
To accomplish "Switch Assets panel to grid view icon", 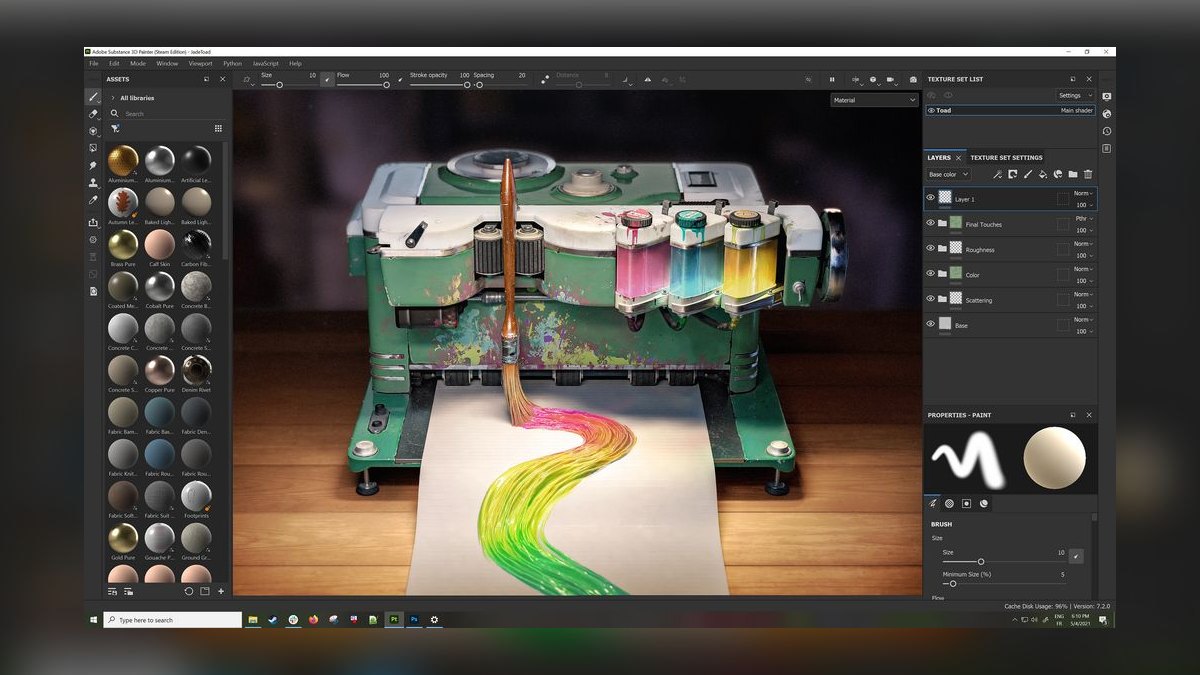I will [218, 128].
